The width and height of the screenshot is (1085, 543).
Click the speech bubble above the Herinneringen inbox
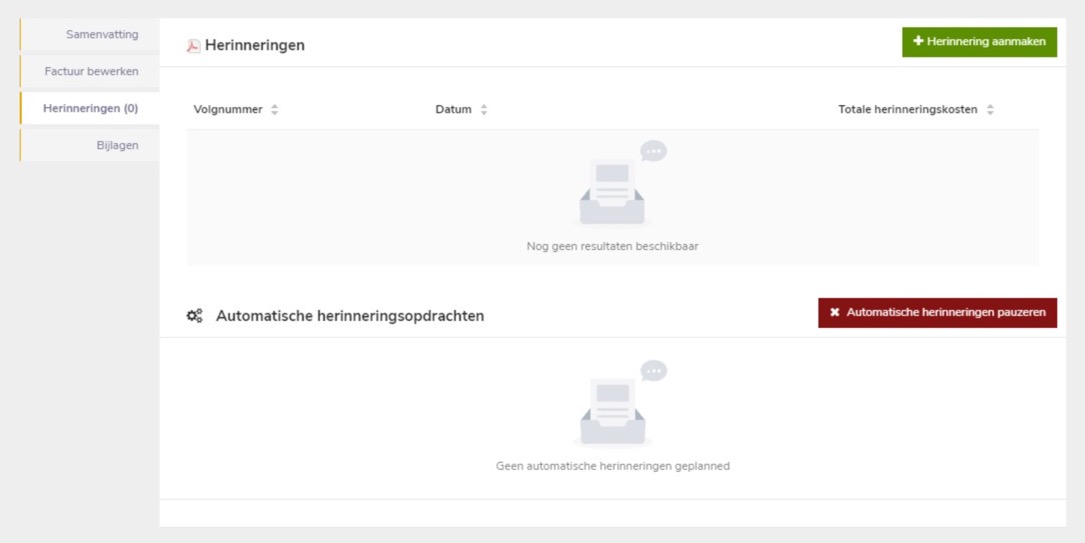654,151
